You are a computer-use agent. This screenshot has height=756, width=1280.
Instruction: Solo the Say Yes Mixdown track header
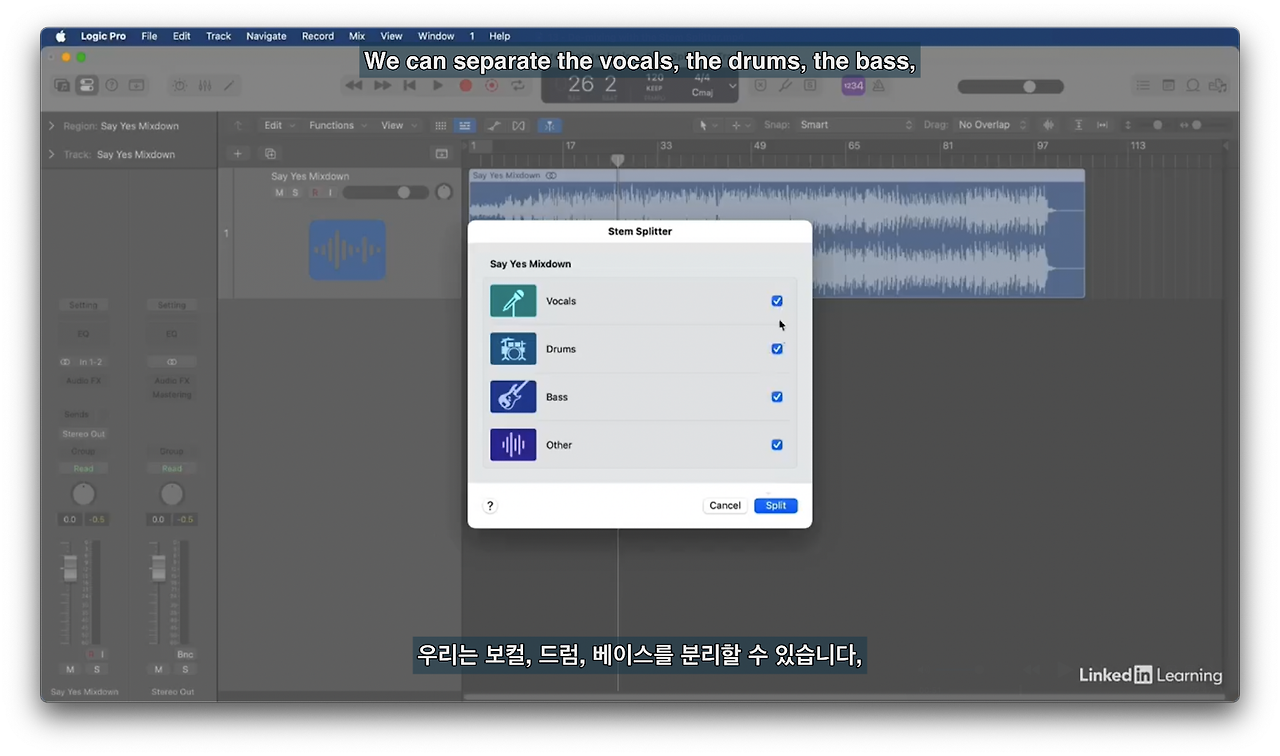click(x=295, y=193)
